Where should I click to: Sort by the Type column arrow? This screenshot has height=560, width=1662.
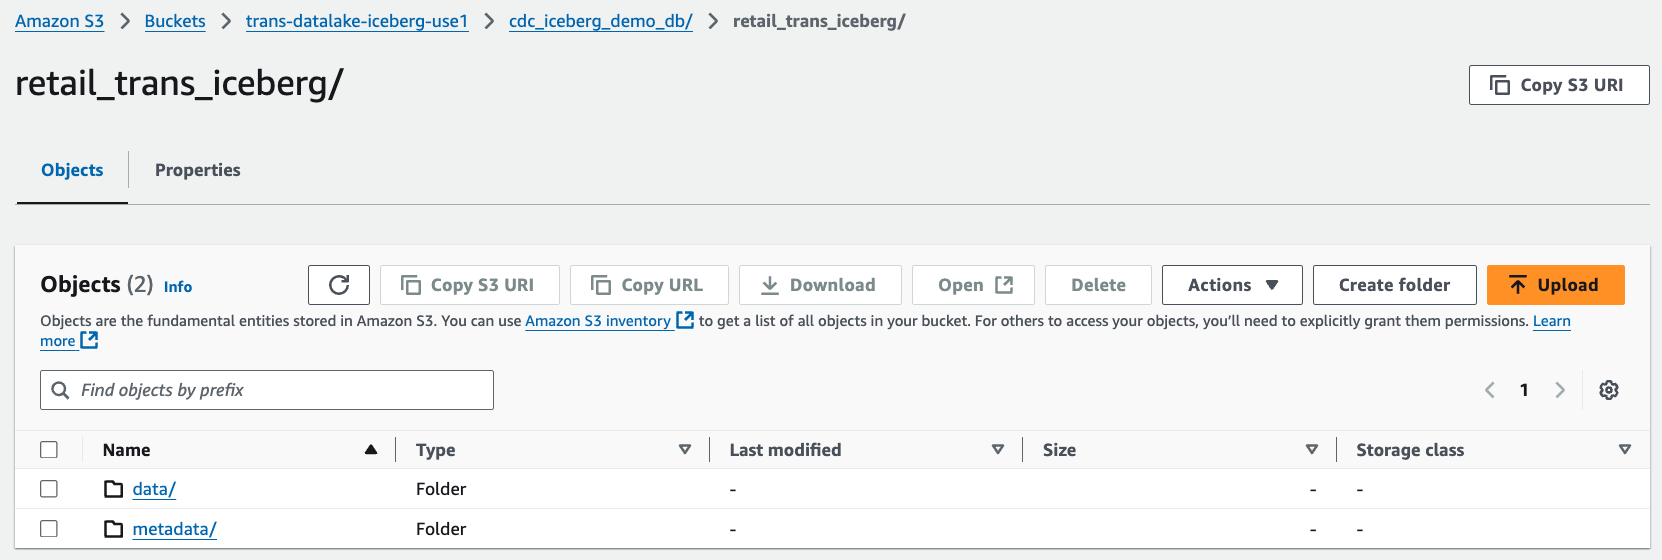click(685, 450)
